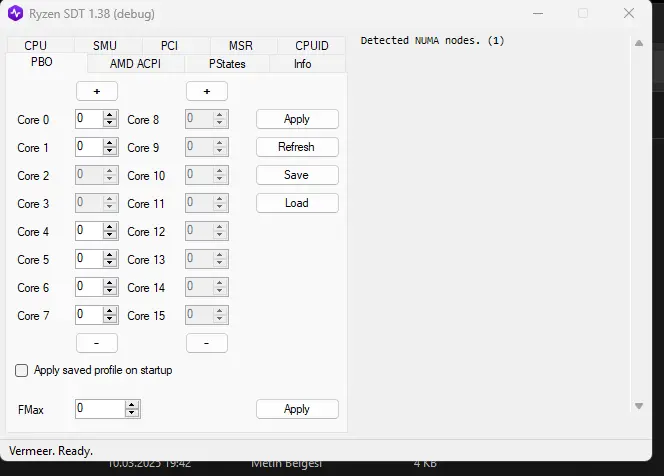Click the 'Core 15' label
This screenshot has height=476, width=664.
pos(146,315)
